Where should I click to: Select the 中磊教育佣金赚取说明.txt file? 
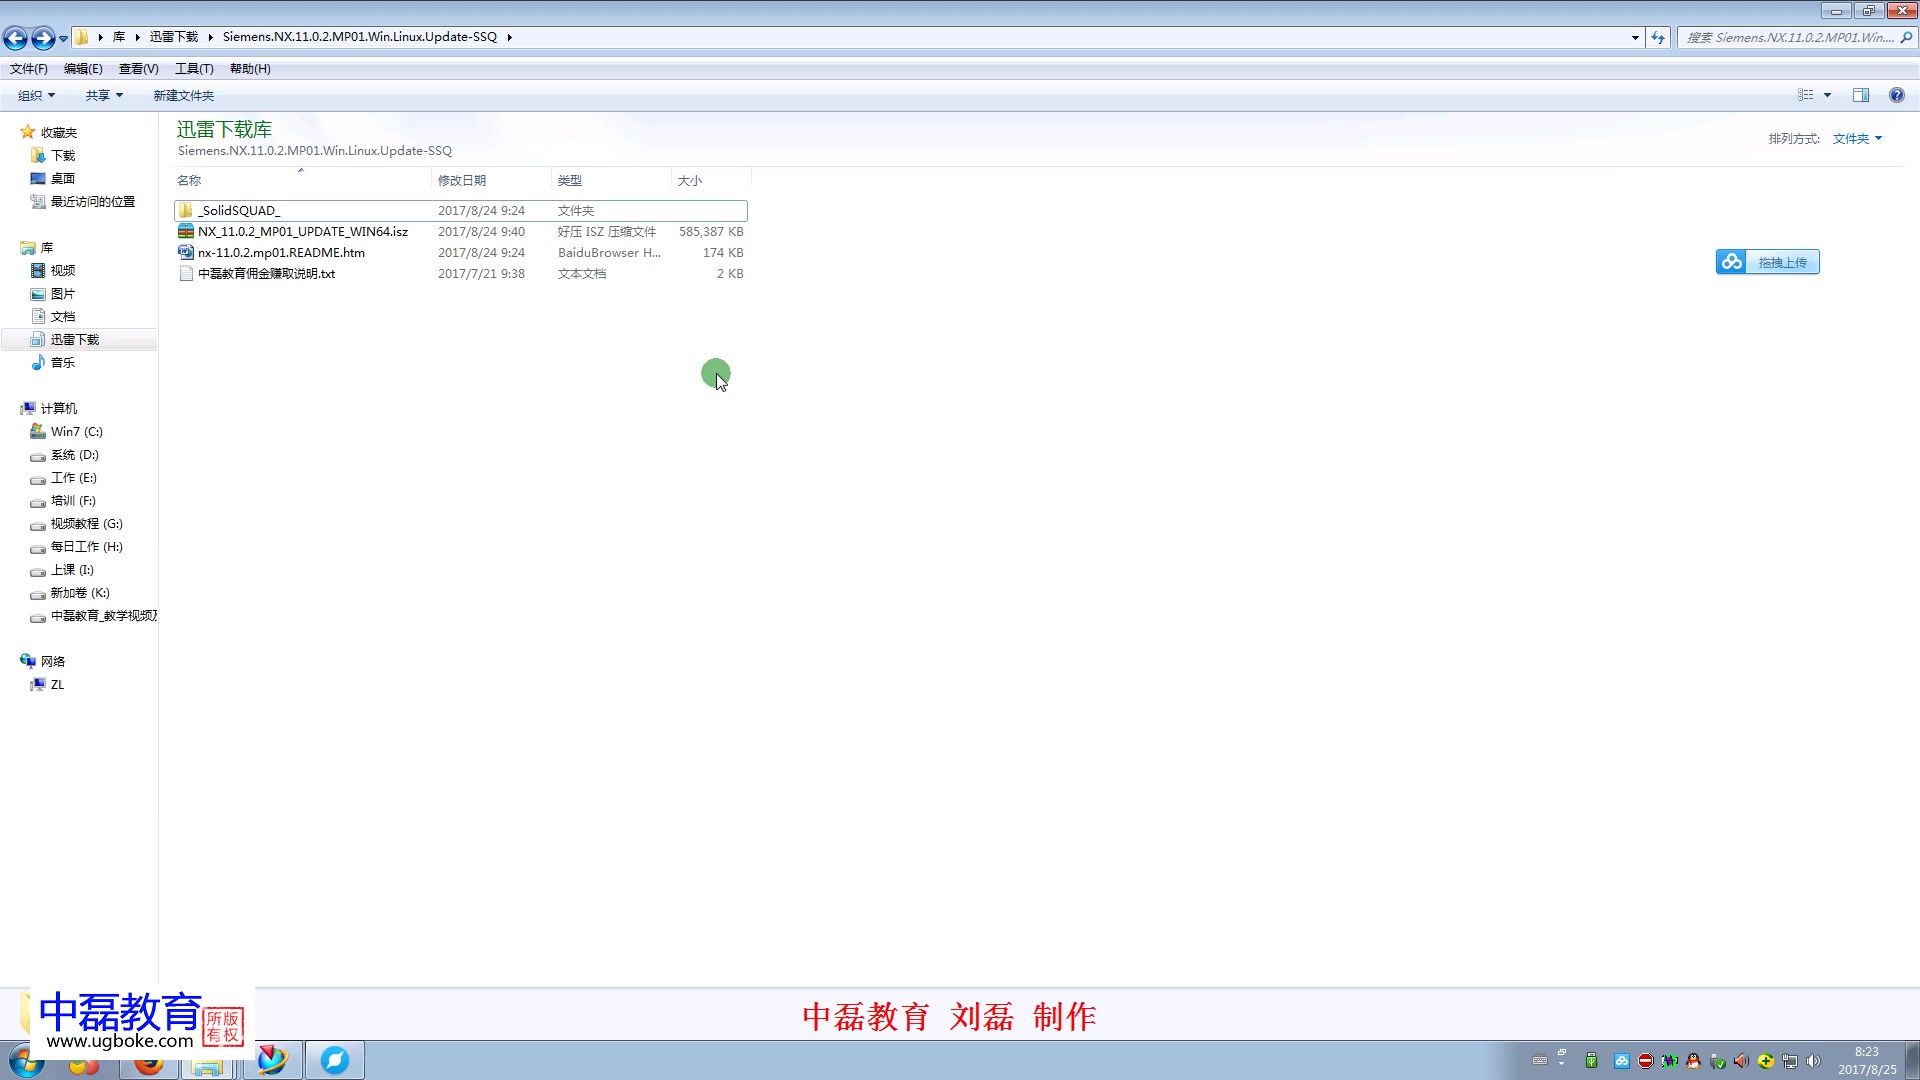460,273
